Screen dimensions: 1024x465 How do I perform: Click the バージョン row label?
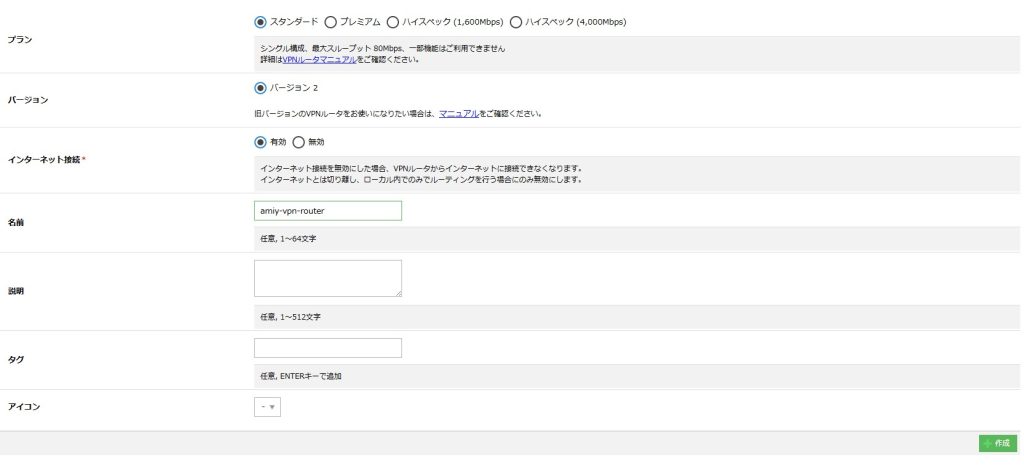pyautogui.click(x=27, y=100)
